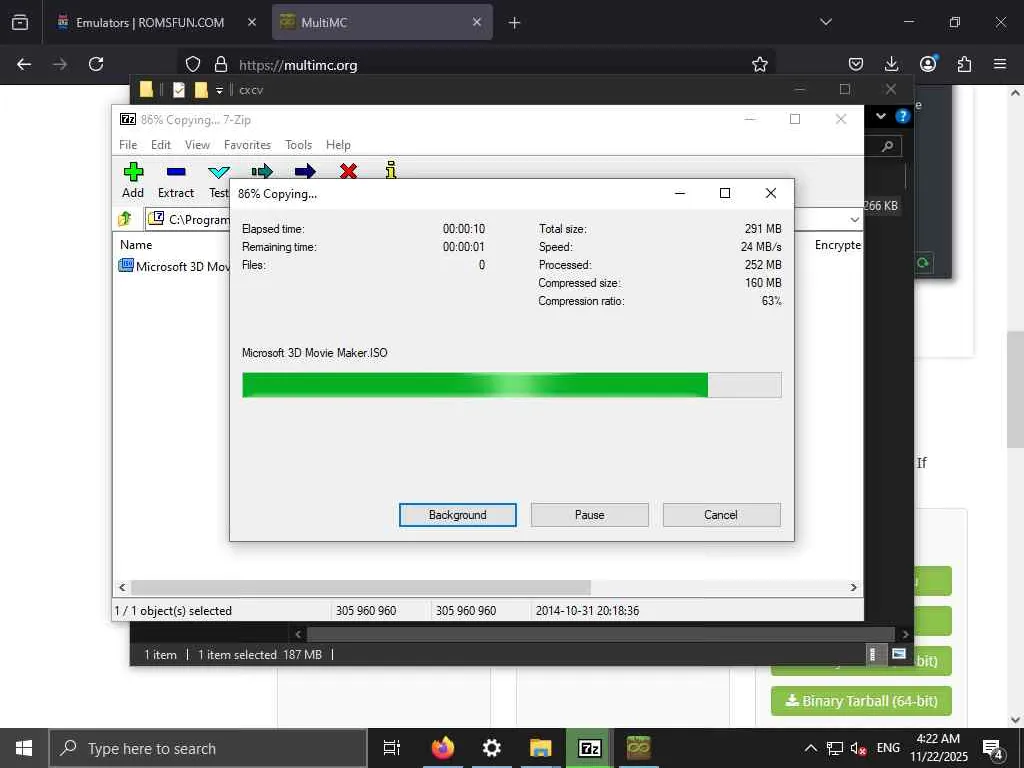The image size is (1024, 768).
Task: Close the MultiMC browser tab
Action: (x=477, y=22)
